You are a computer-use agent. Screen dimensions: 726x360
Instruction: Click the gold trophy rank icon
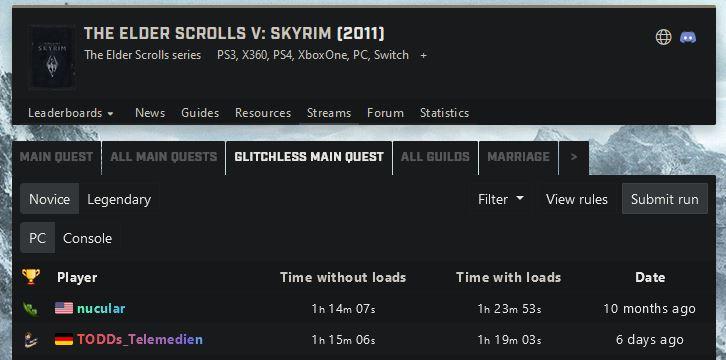(31, 277)
